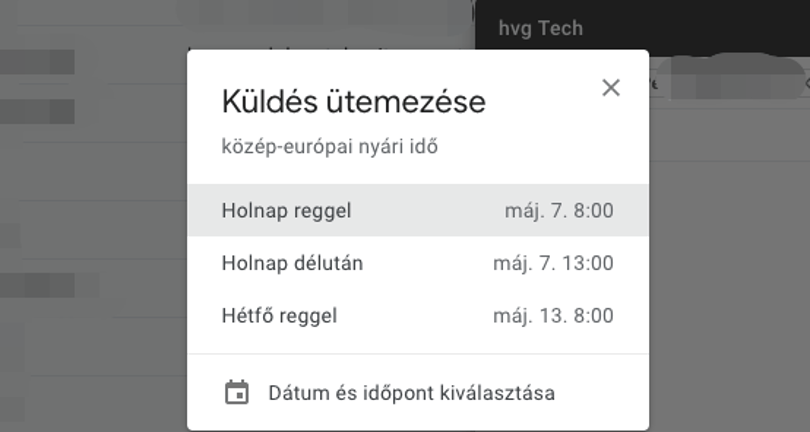Choose the Holnap reggel schedule option
Viewport: 810px width, 432px height.
[418, 210]
